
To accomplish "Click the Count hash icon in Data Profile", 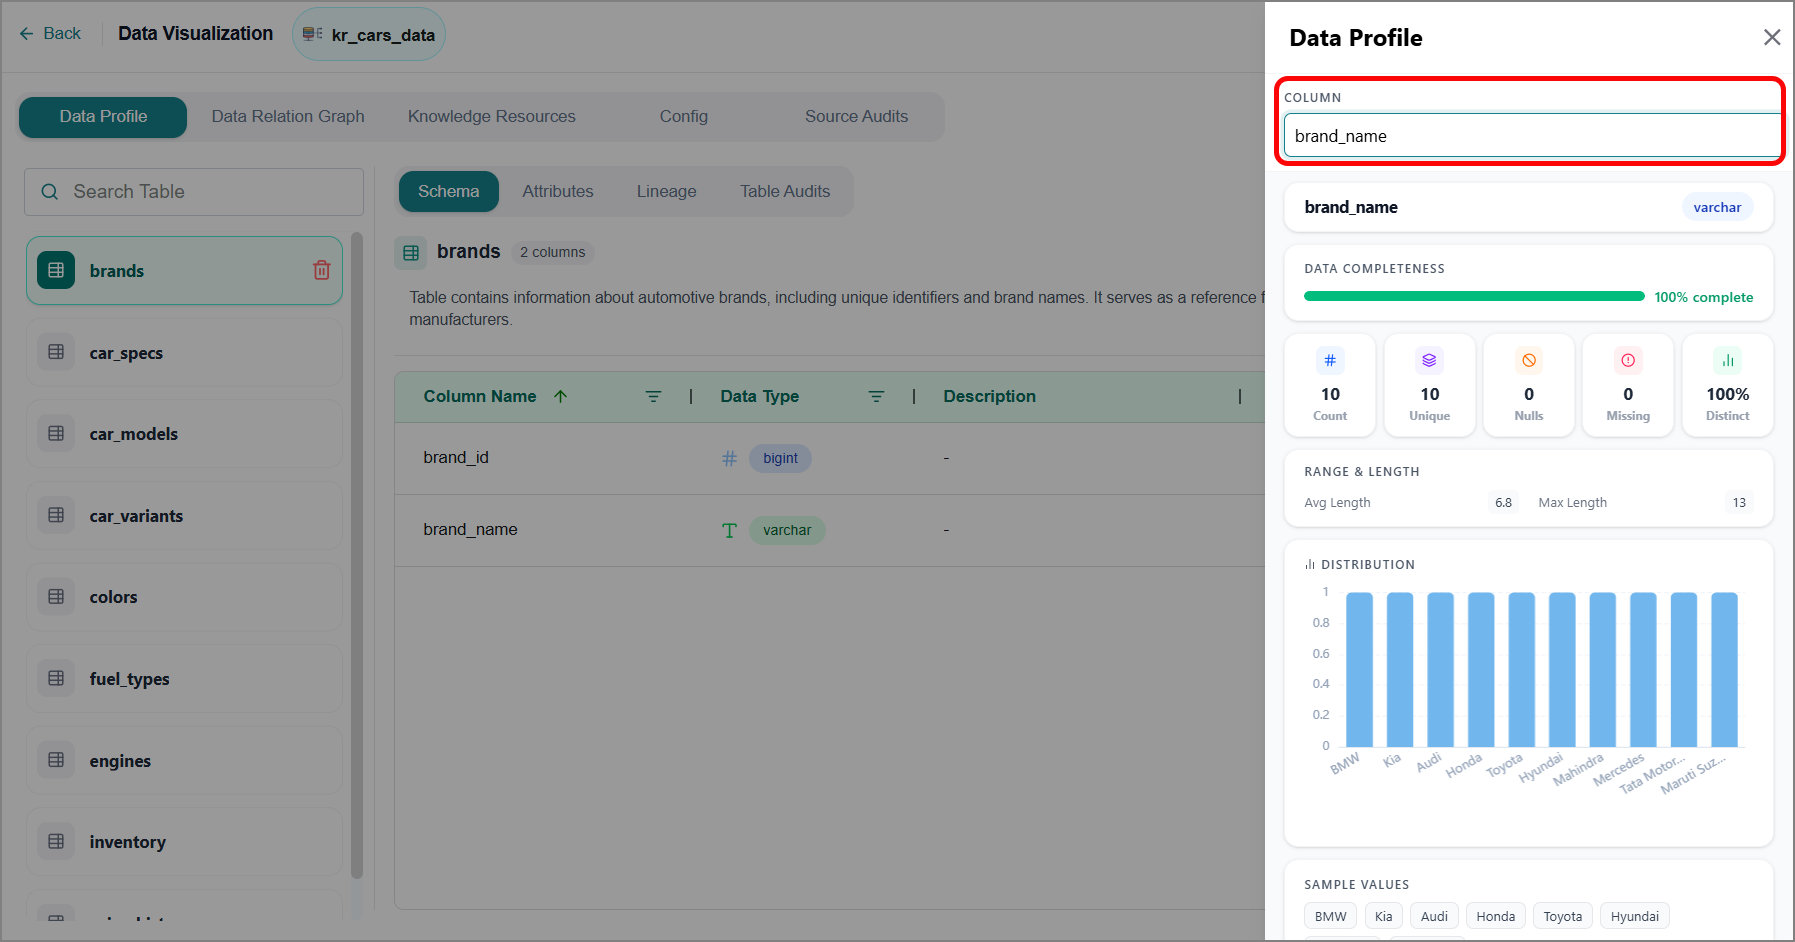I will point(1330,360).
